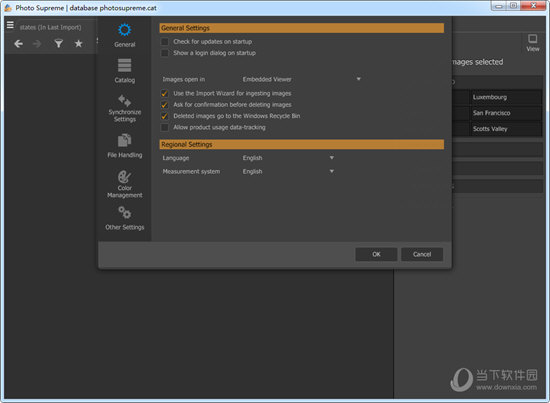This screenshot has width=550, height=403.
Task: Open the hamburger main menu
Action: tap(10, 25)
